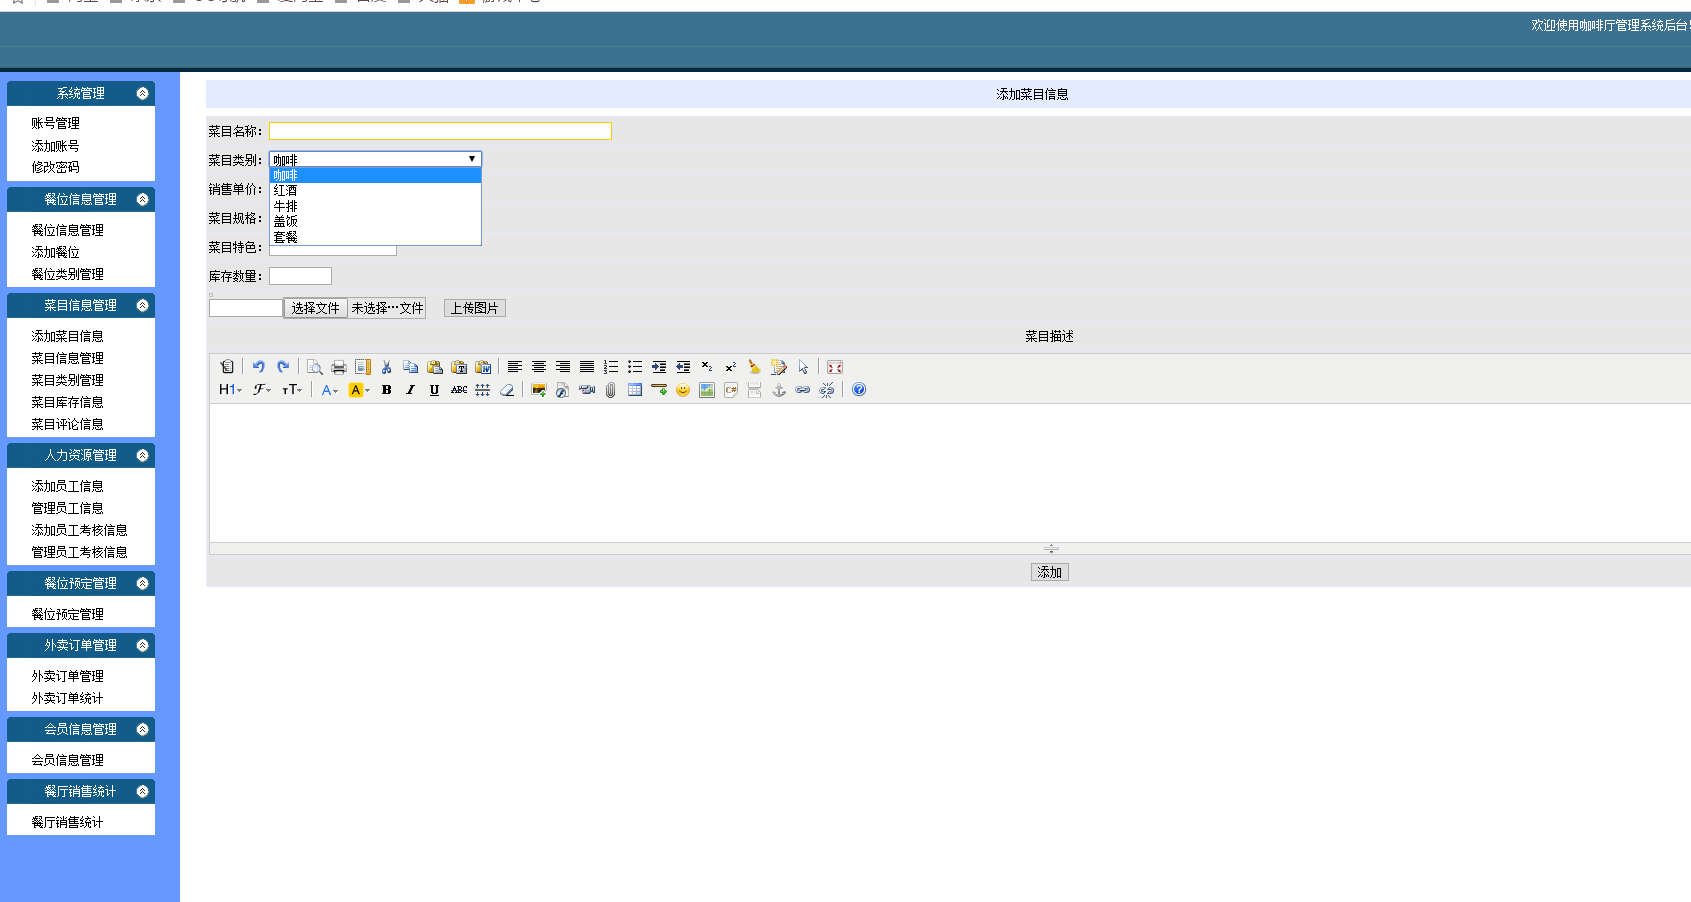Open the insert table tool
Viewport: 1691px width, 902px height.
[635, 390]
